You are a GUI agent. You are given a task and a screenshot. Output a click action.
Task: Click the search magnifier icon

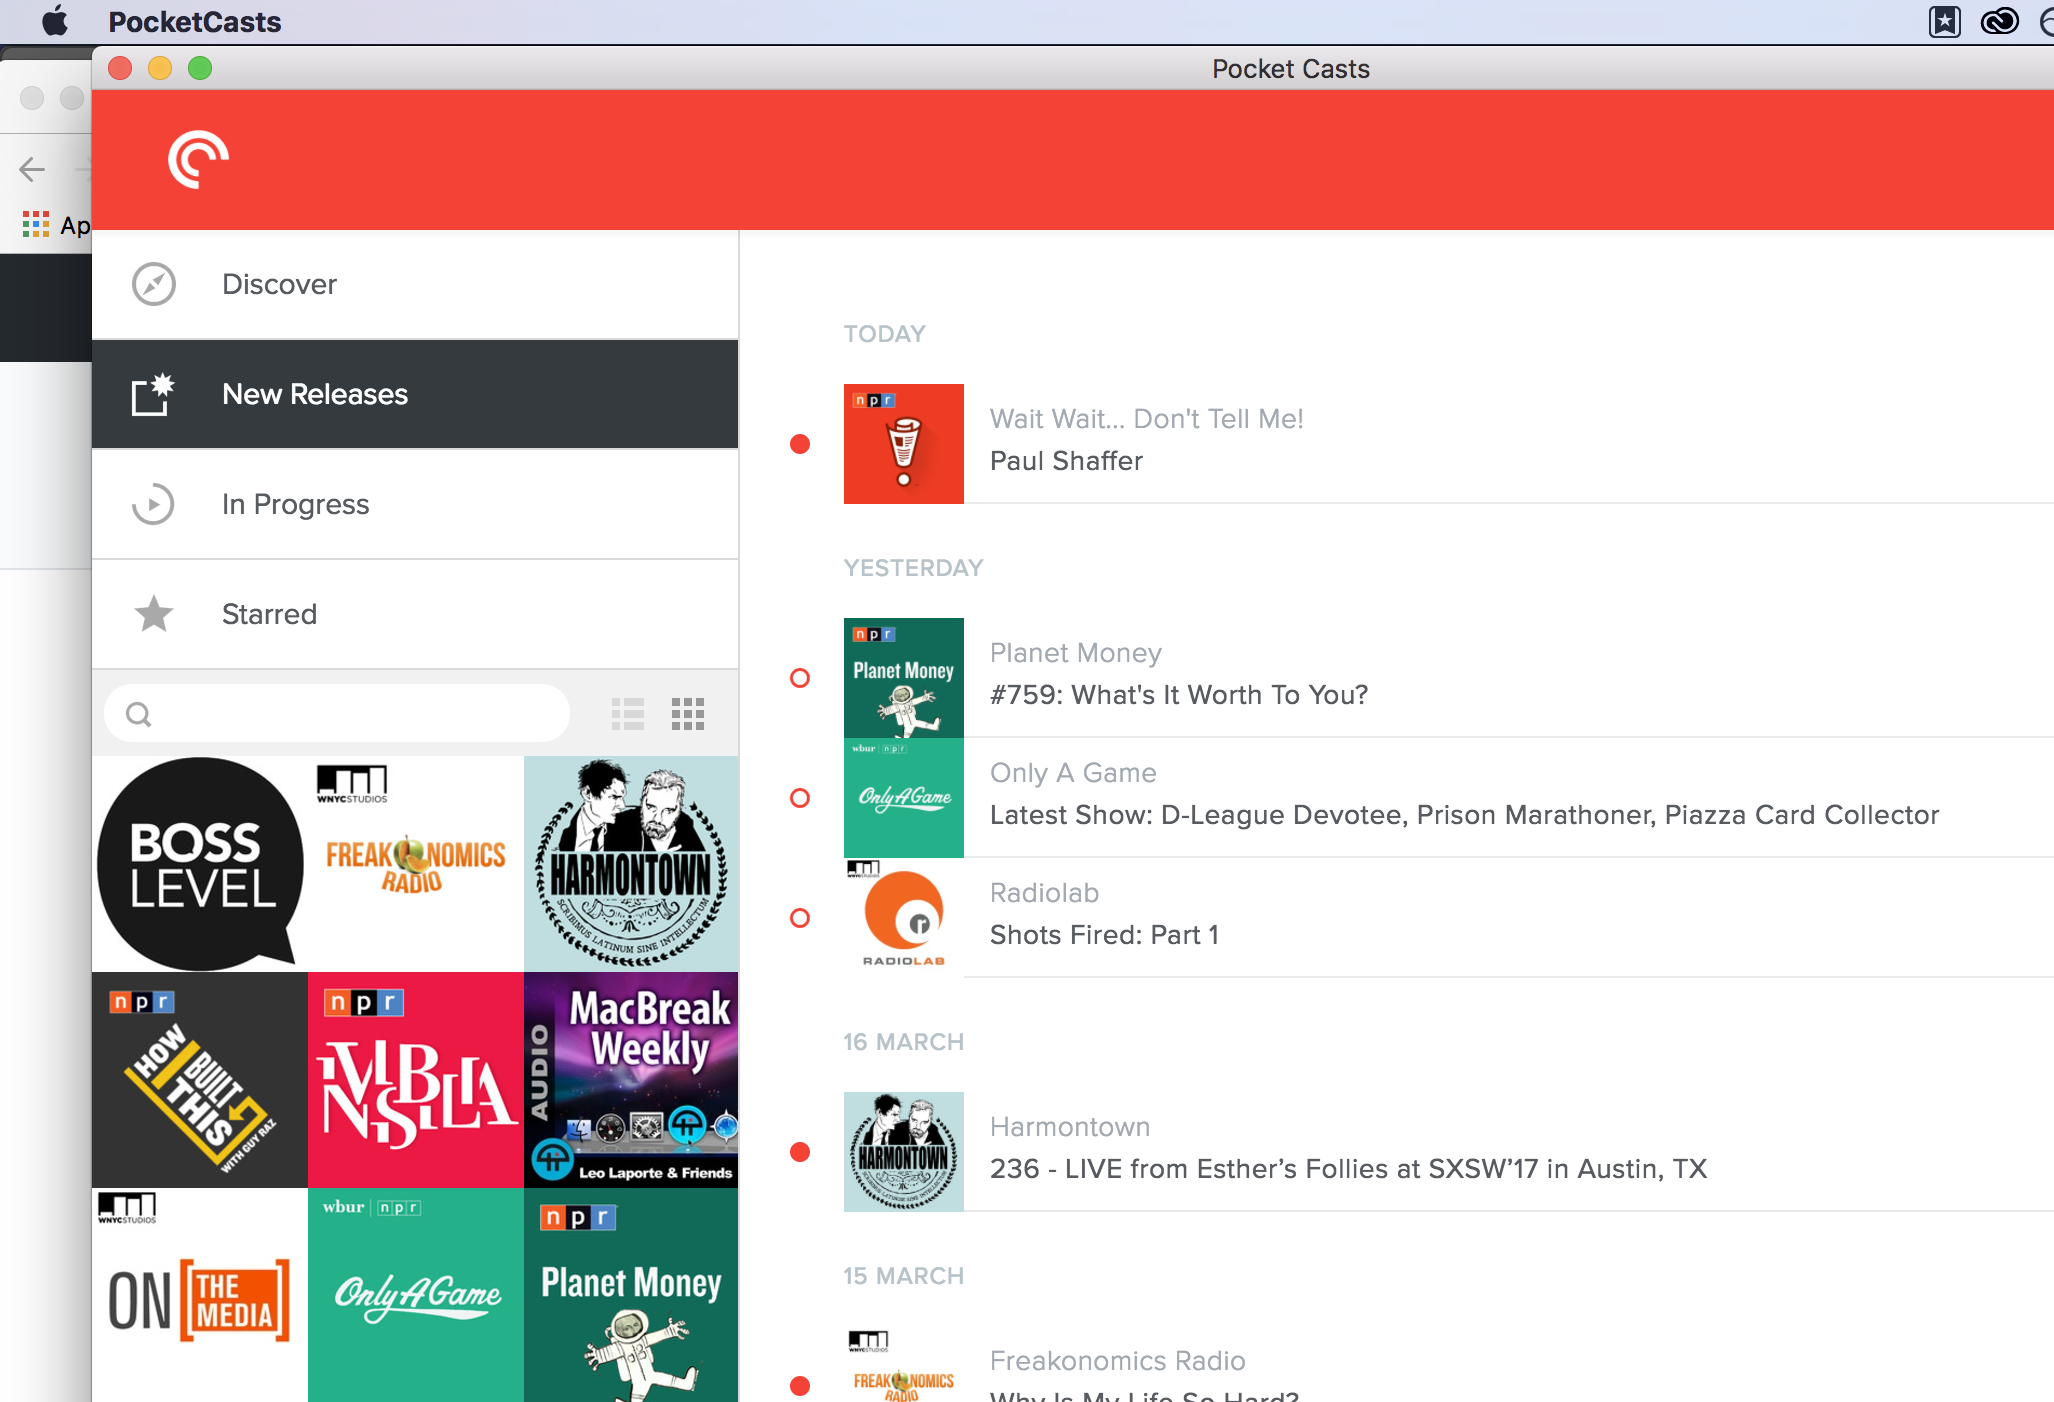click(x=139, y=714)
